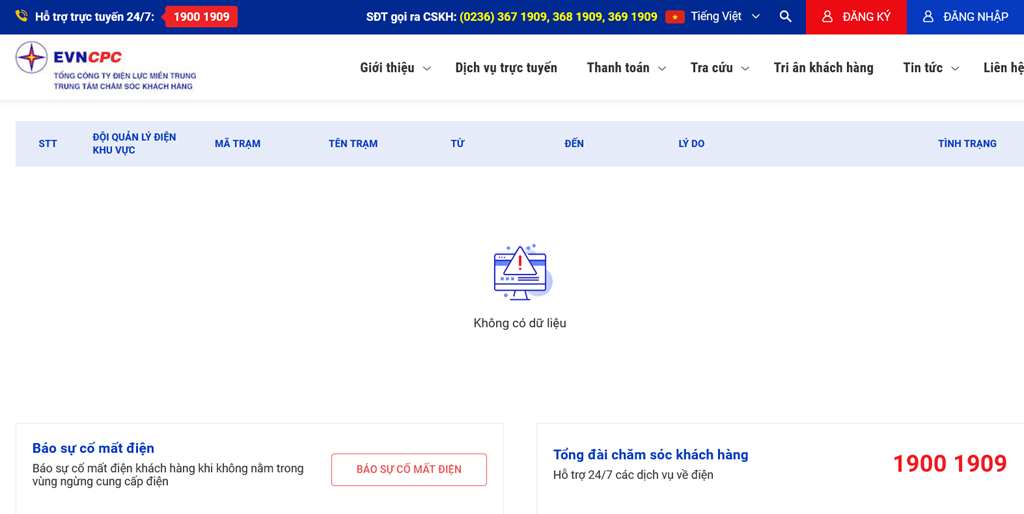Open the search magnifier icon
Screen dimensions: 1024x514
[x=785, y=17]
